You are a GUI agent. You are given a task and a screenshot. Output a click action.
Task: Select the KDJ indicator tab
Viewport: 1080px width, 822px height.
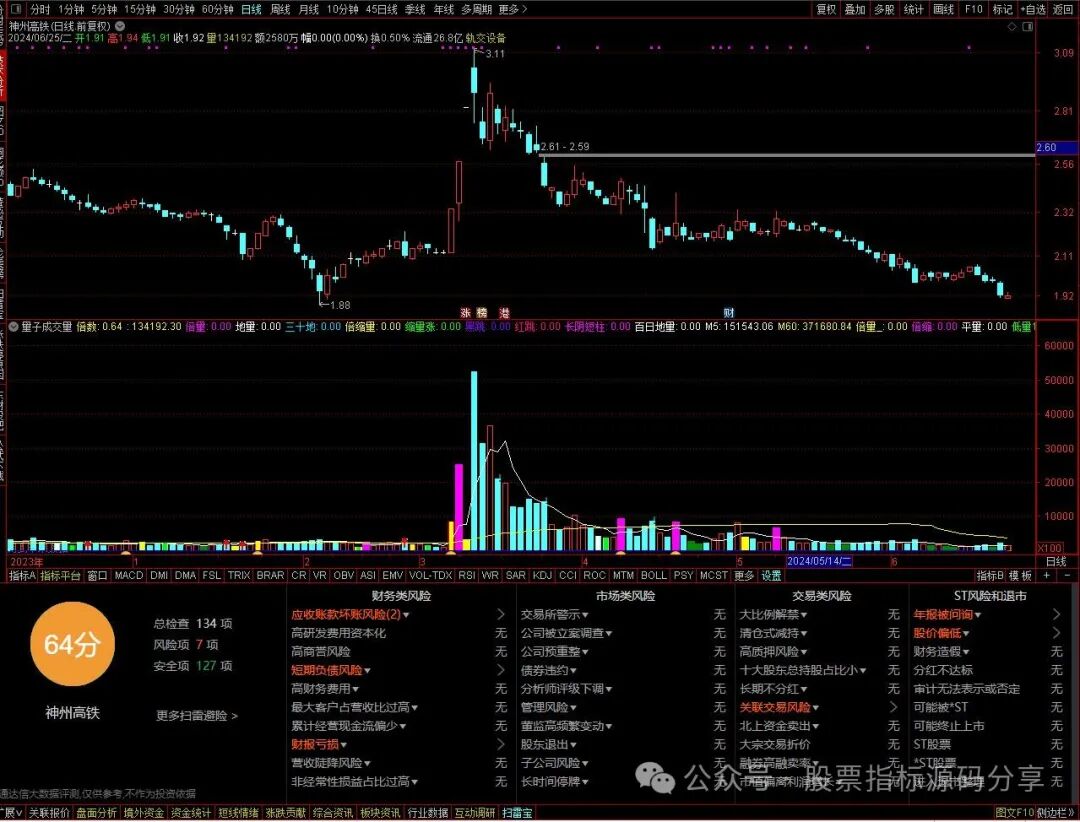click(542, 575)
